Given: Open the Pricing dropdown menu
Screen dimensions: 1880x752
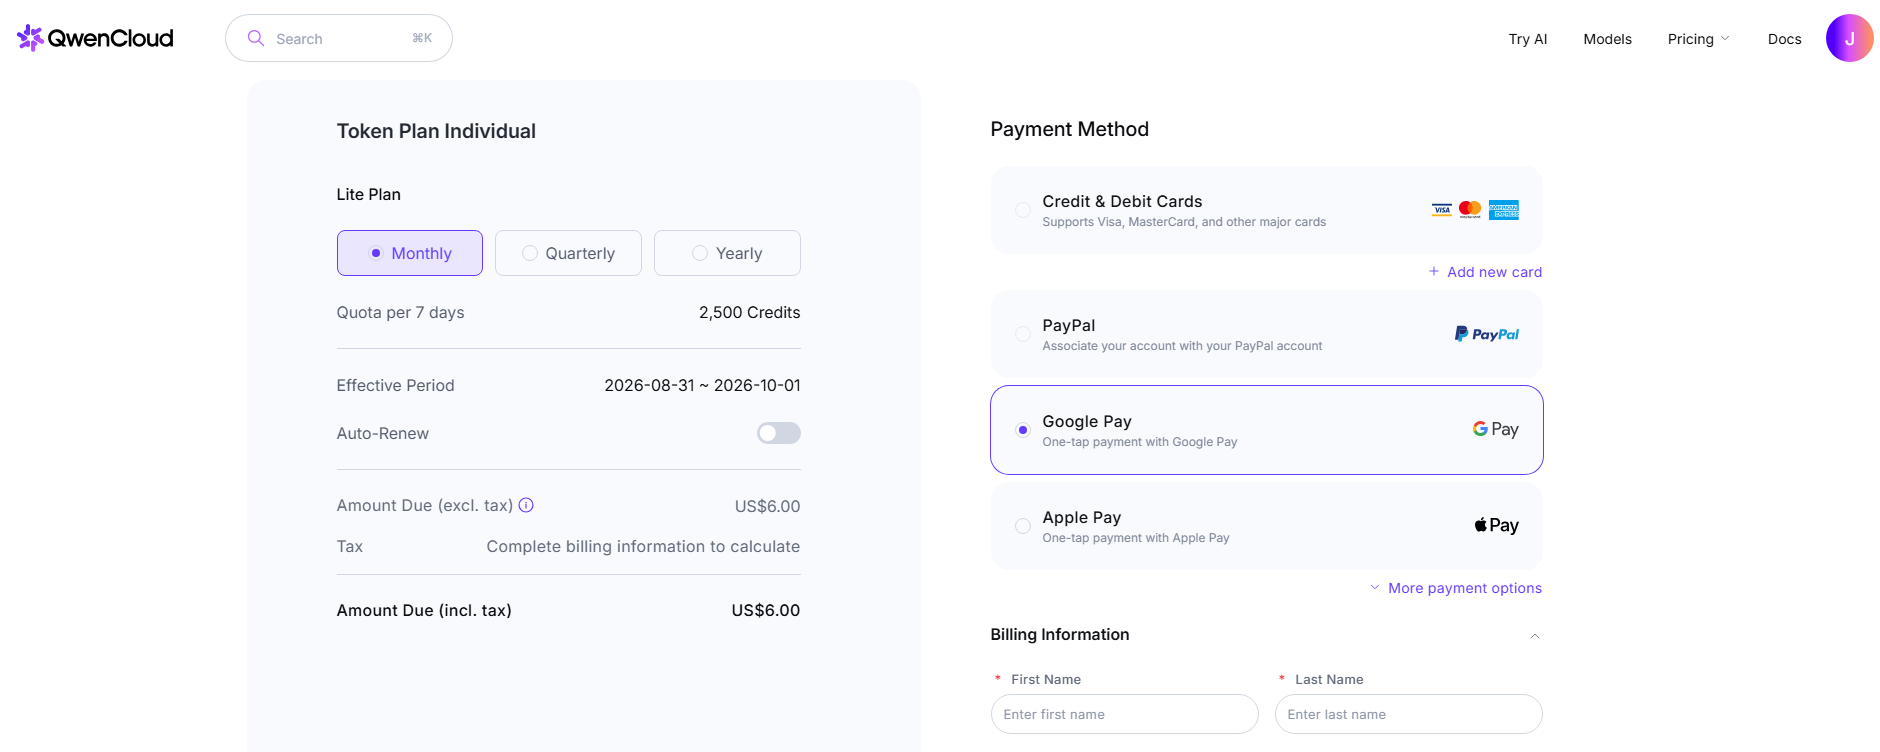Looking at the screenshot, I should (x=1698, y=39).
